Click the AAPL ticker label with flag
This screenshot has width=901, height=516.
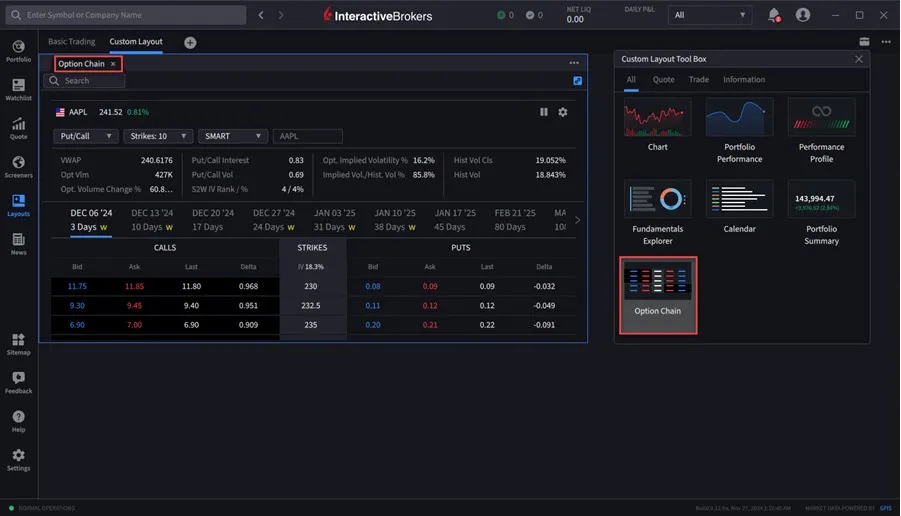72,112
